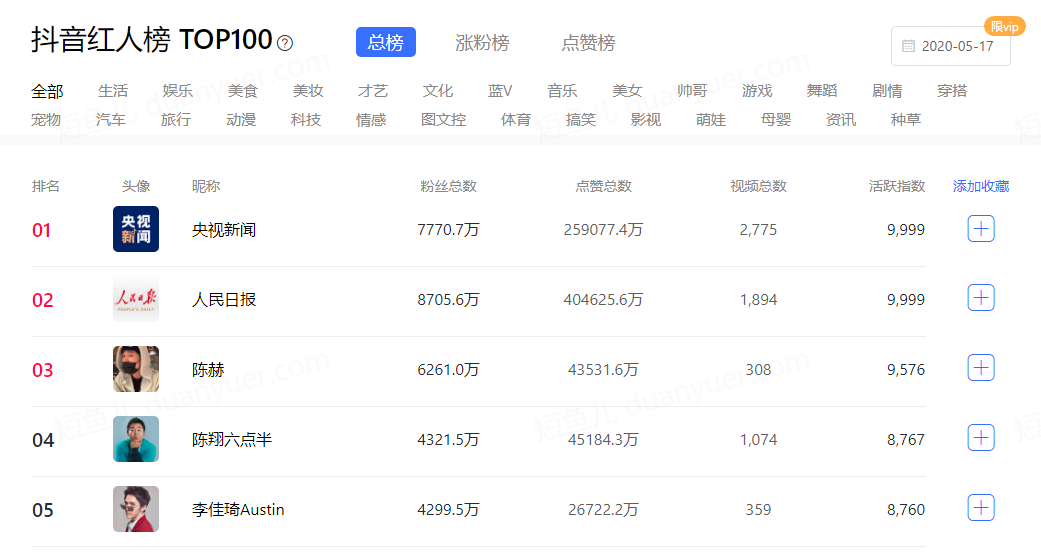Filter by 旅行 category

click(176, 120)
